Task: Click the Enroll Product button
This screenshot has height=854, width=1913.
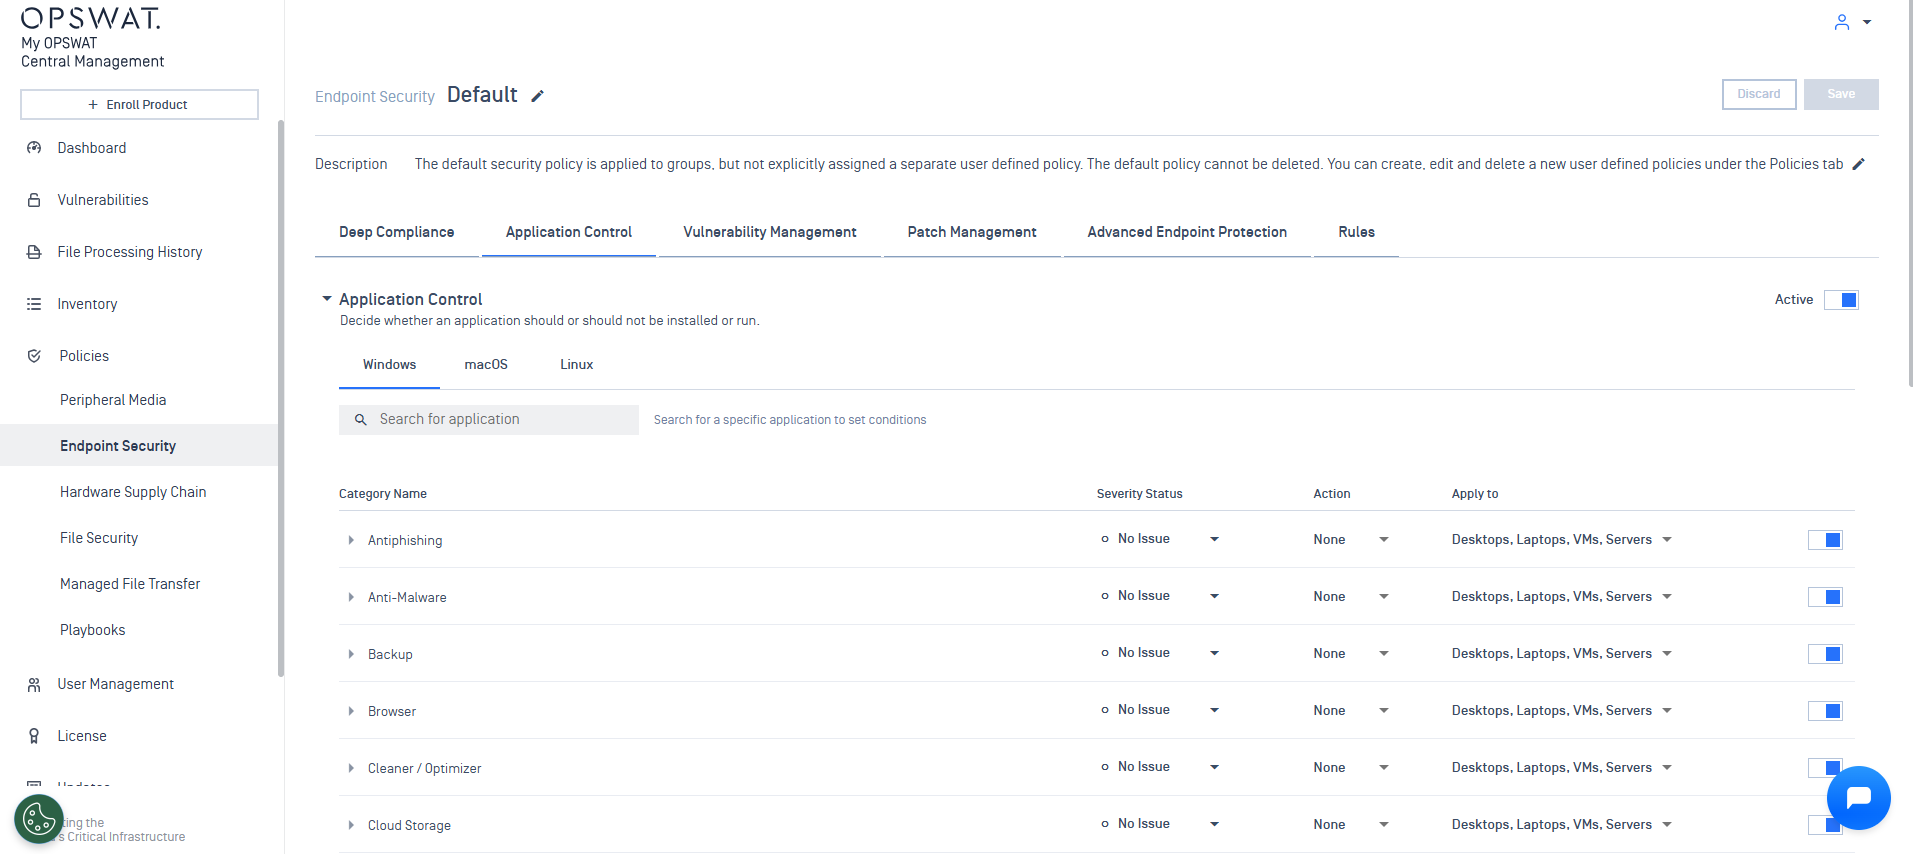Action: coord(139,104)
